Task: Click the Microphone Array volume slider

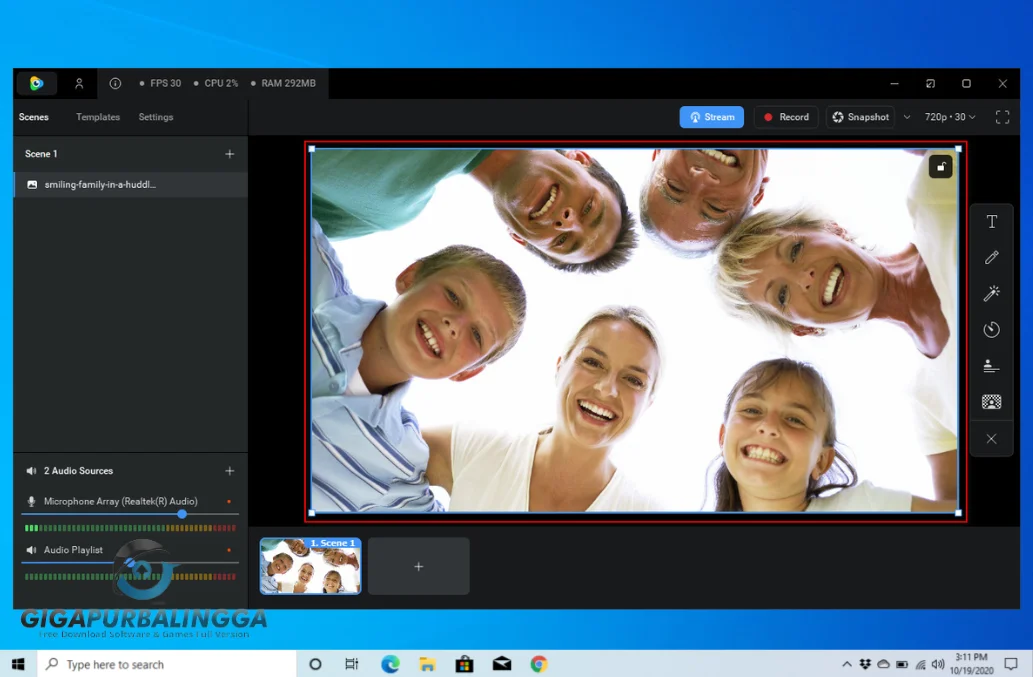Action: tap(182, 514)
